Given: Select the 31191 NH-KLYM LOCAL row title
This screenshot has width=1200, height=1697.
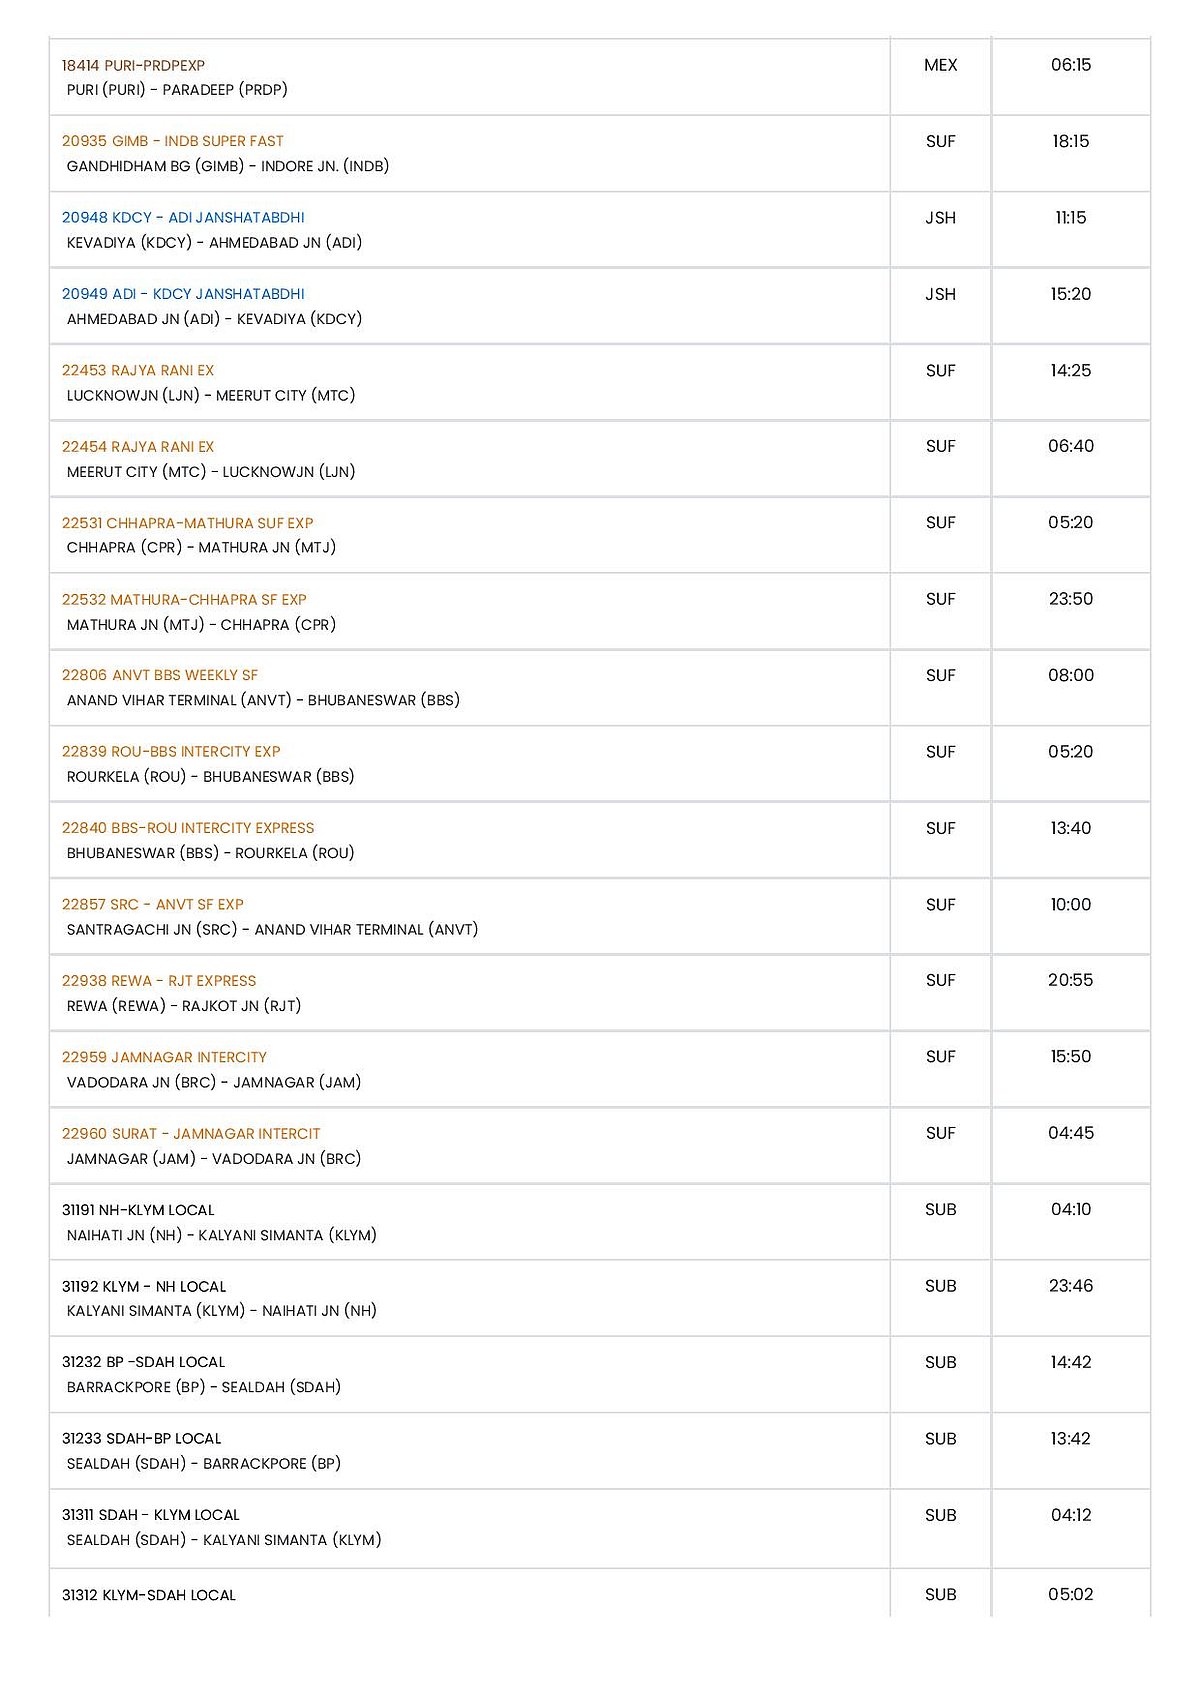Looking at the screenshot, I should (x=138, y=1210).
